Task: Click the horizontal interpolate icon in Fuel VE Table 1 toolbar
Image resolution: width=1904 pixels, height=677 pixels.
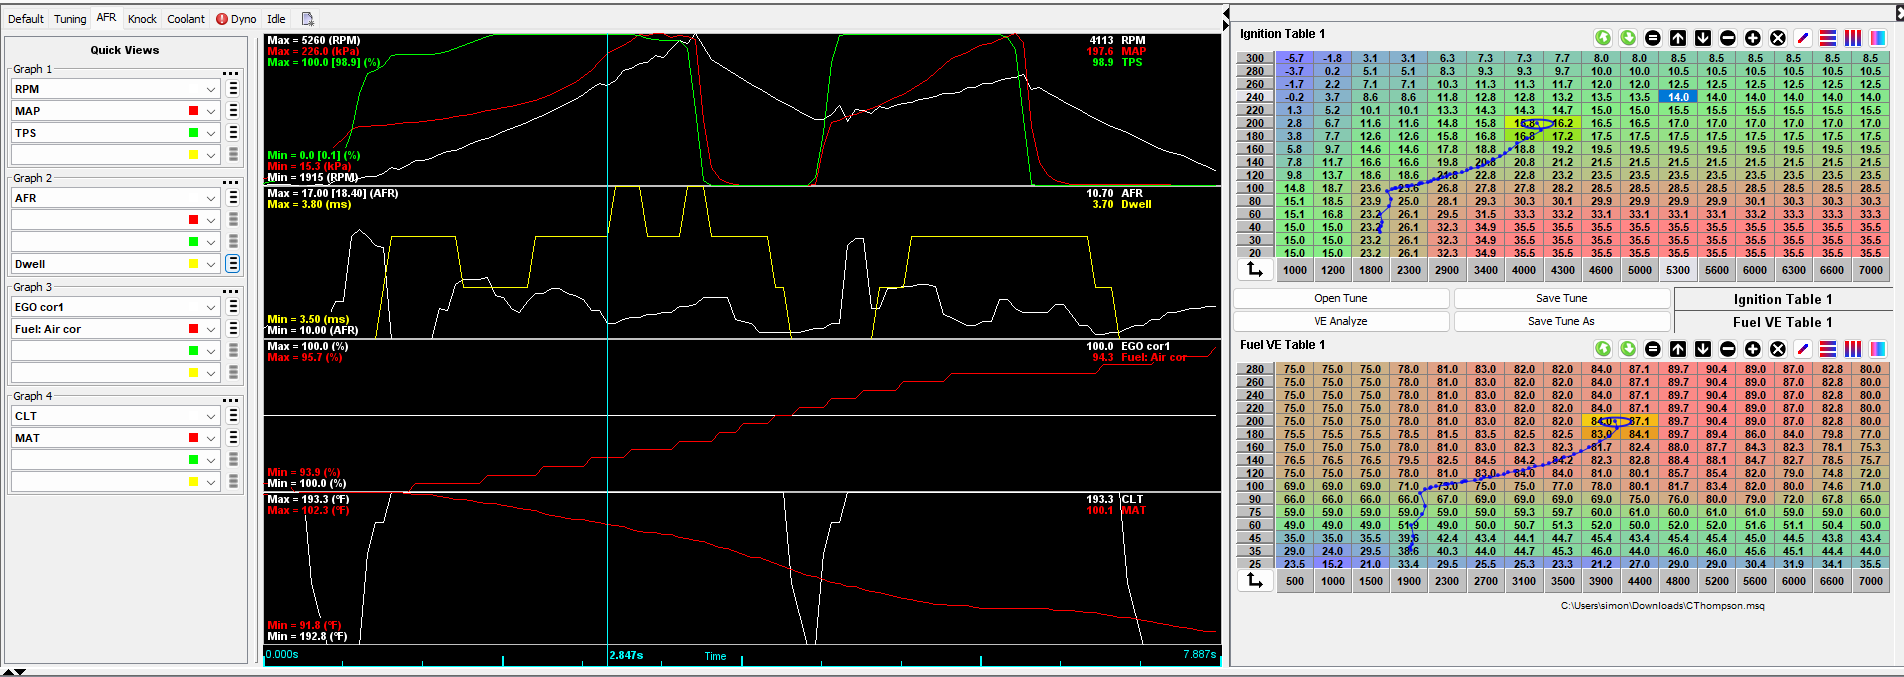Action: pyautogui.click(x=1828, y=349)
